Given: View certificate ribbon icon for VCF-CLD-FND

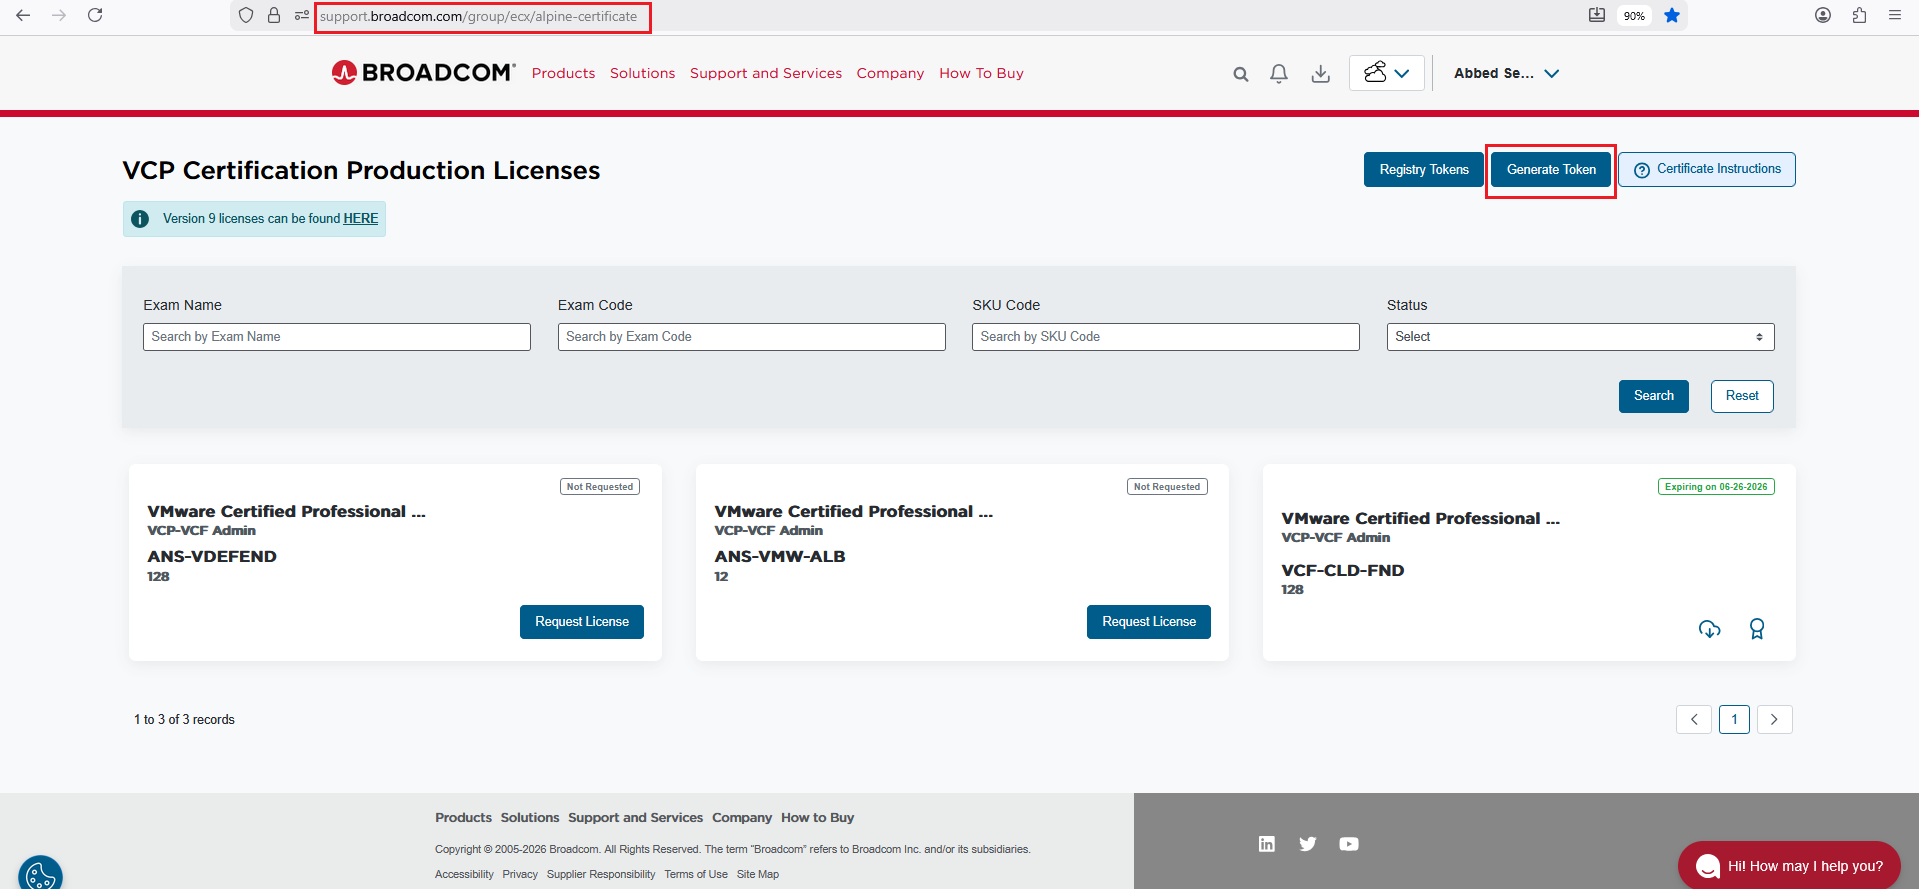Looking at the screenshot, I should (x=1756, y=629).
